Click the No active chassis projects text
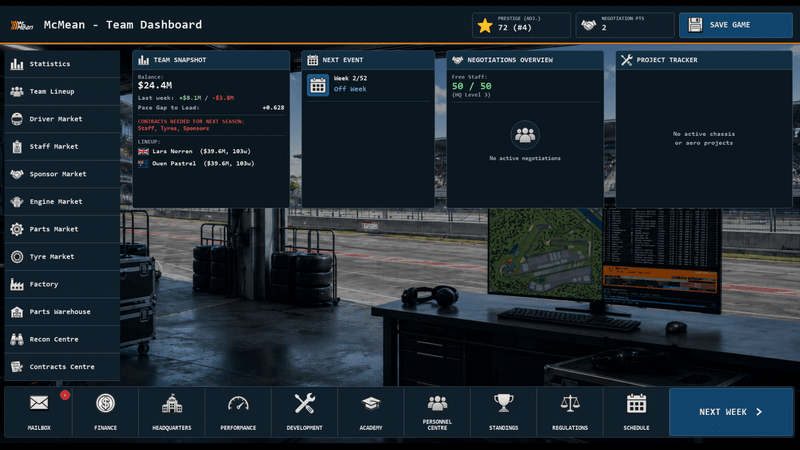This screenshot has width=800, height=450. (x=704, y=139)
